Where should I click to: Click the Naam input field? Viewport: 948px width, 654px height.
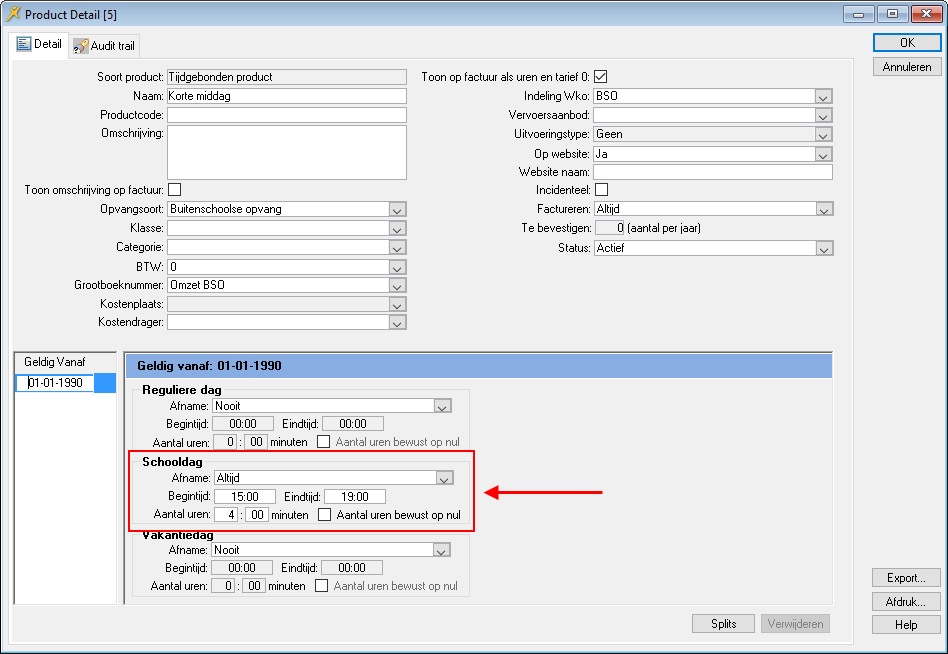[x=286, y=96]
